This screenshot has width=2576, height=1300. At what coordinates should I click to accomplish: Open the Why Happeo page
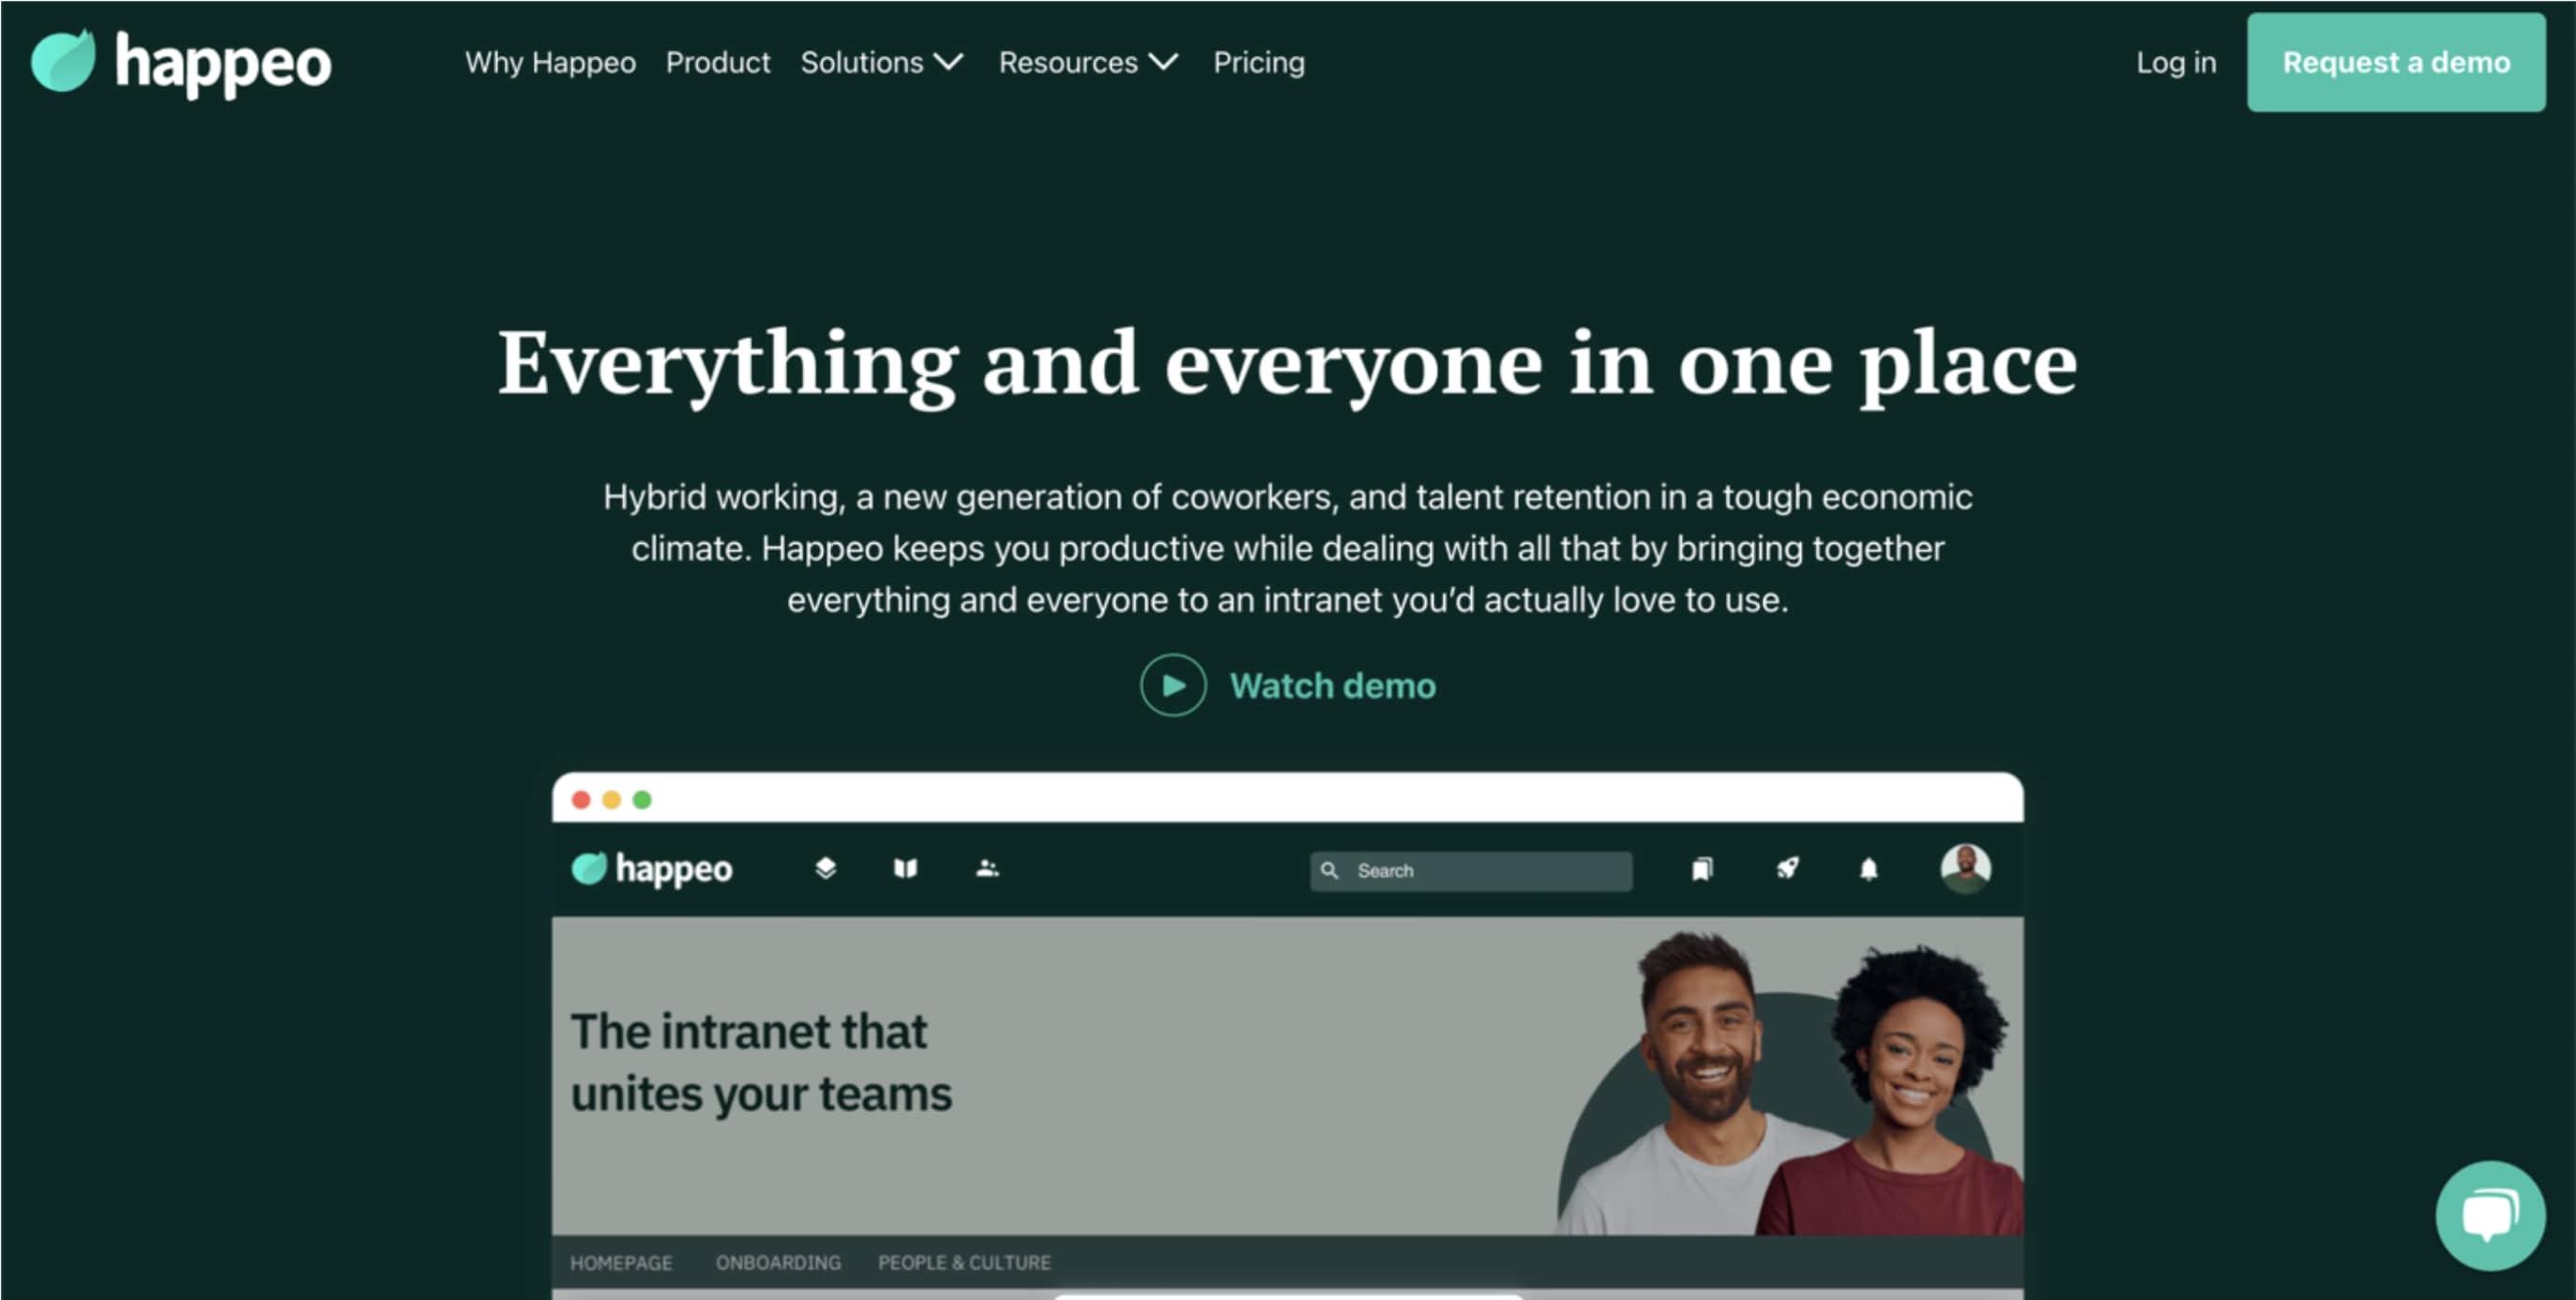[550, 63]
